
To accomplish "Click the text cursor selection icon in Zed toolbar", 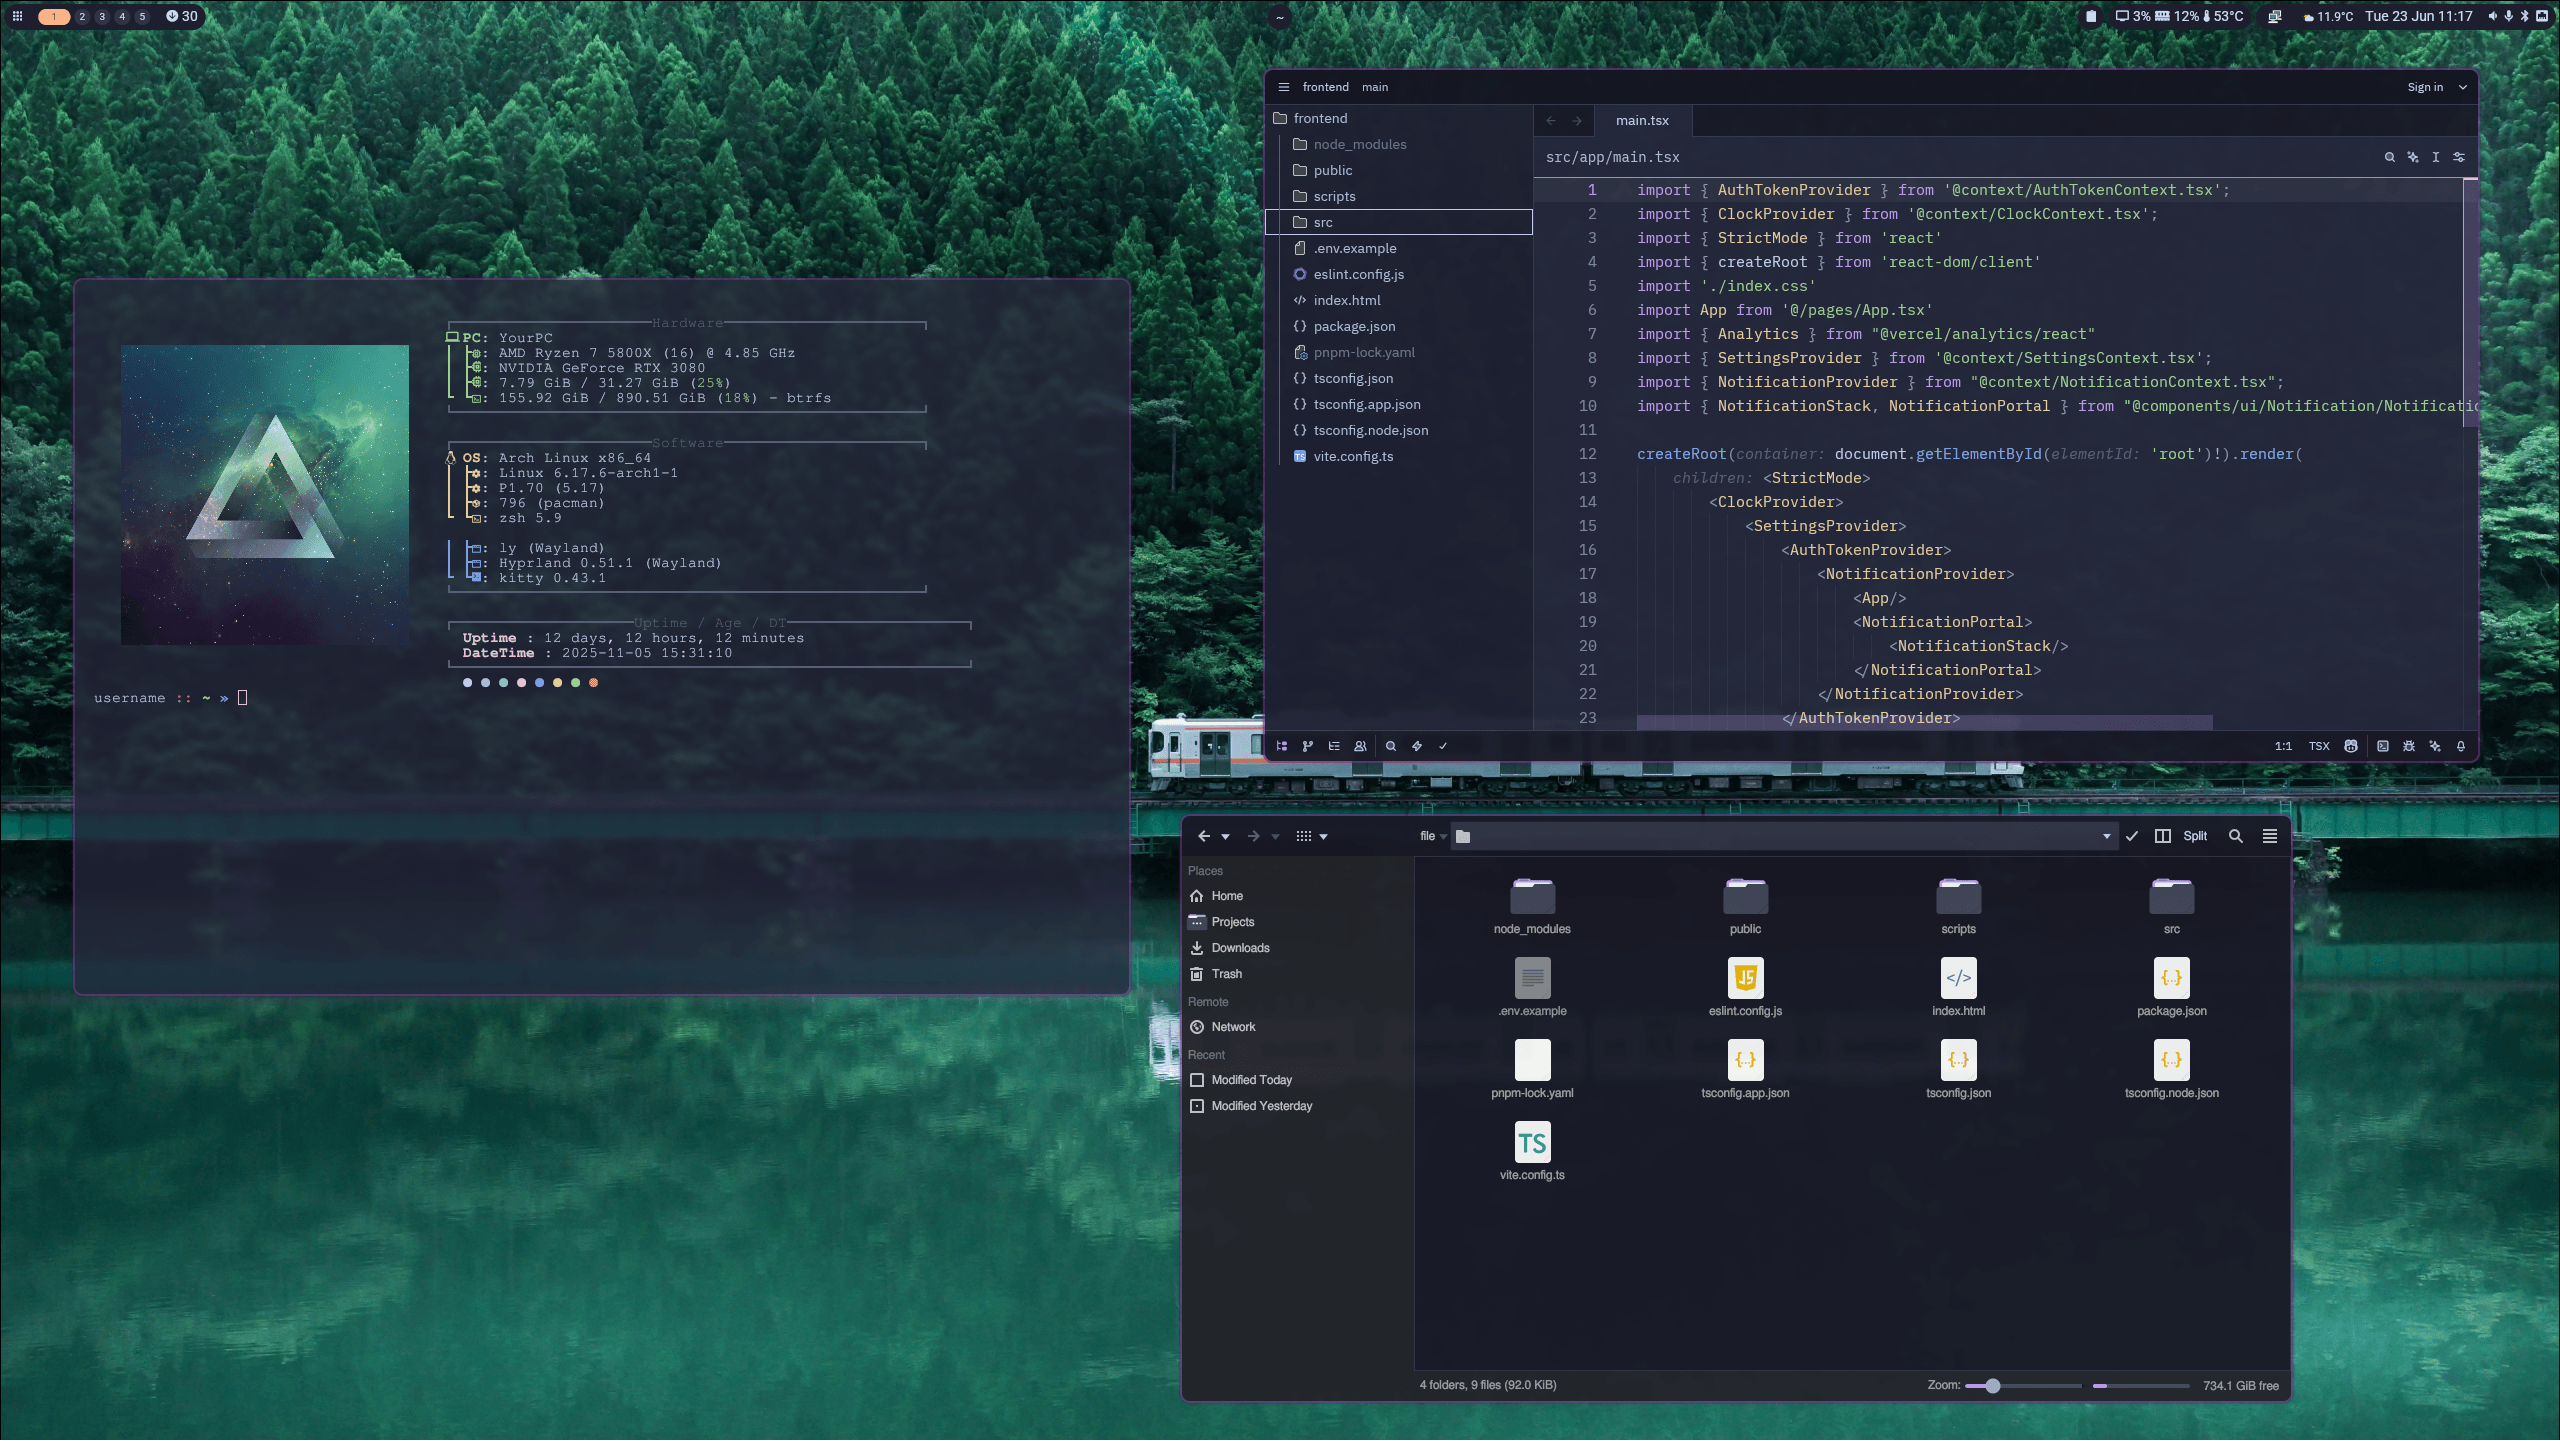I will click(x=2436, y=157).
